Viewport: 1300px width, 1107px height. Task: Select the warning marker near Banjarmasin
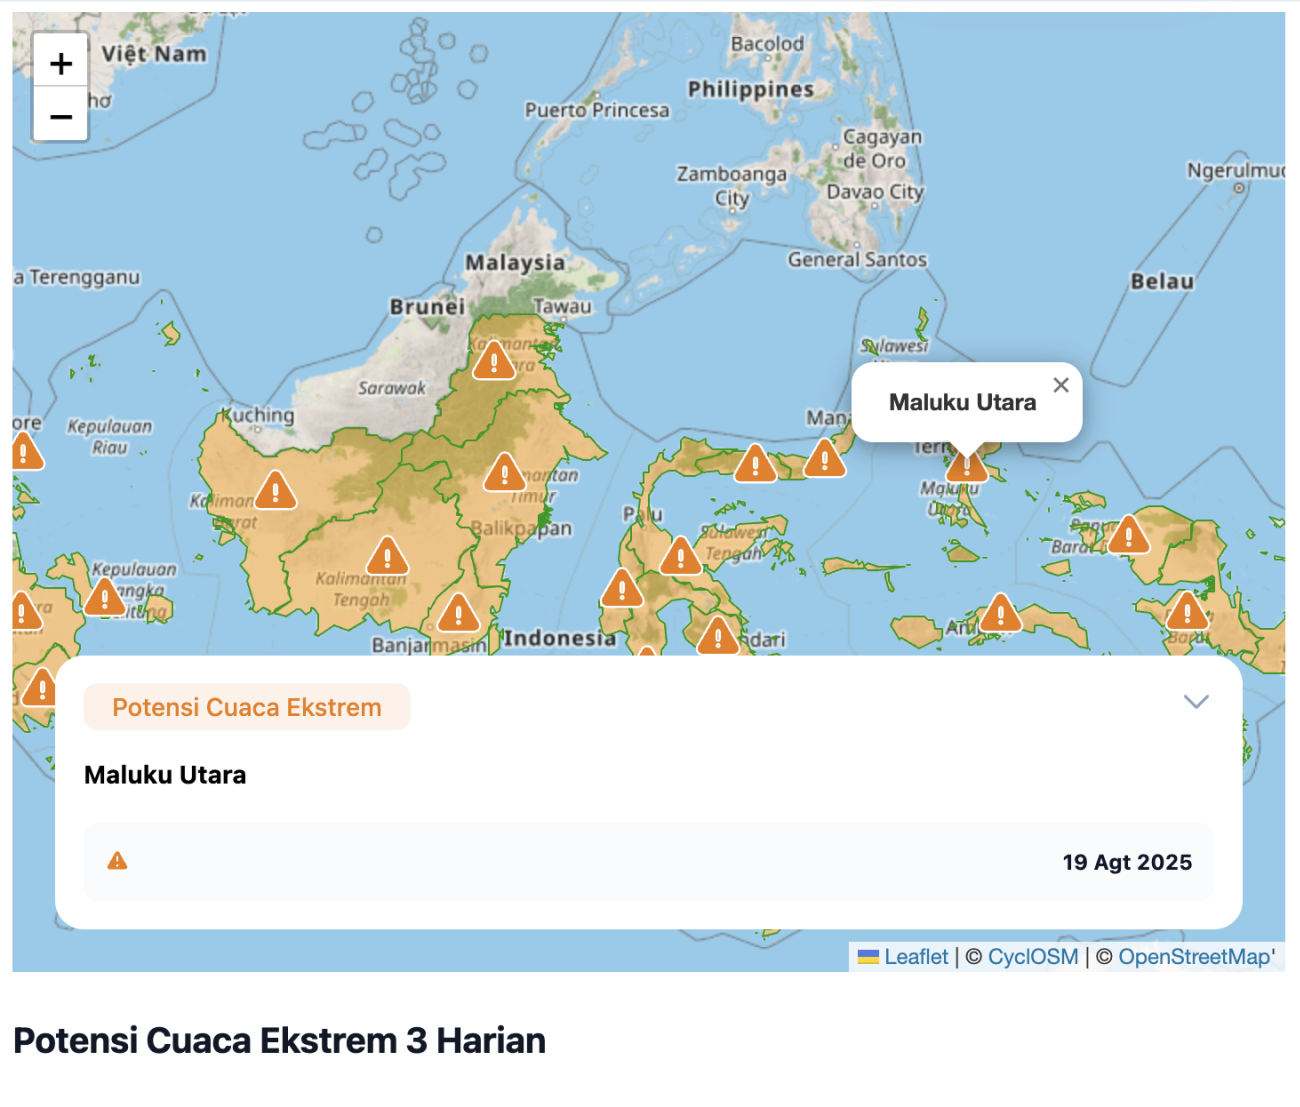pos(458,612)
